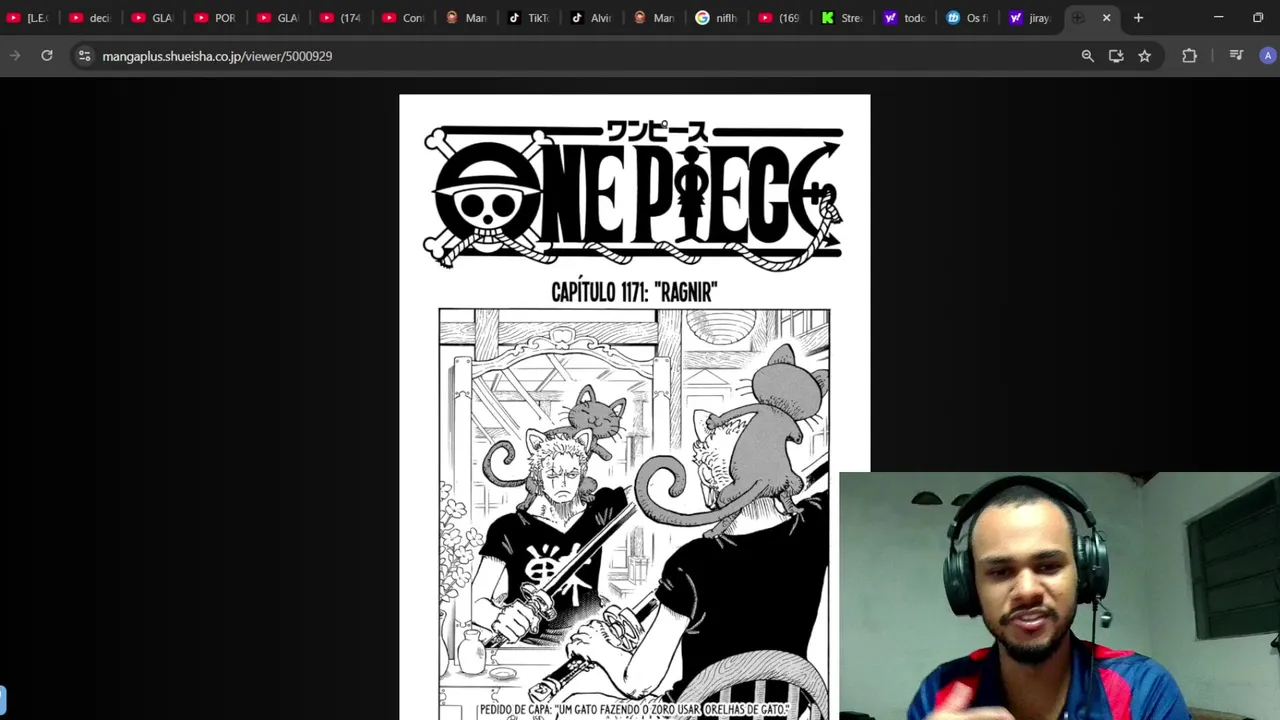The width and height of the screenshot is (1280, 720).
Task: Switch to the Kick "Stre" tab
Action: (x=842, y=18)
